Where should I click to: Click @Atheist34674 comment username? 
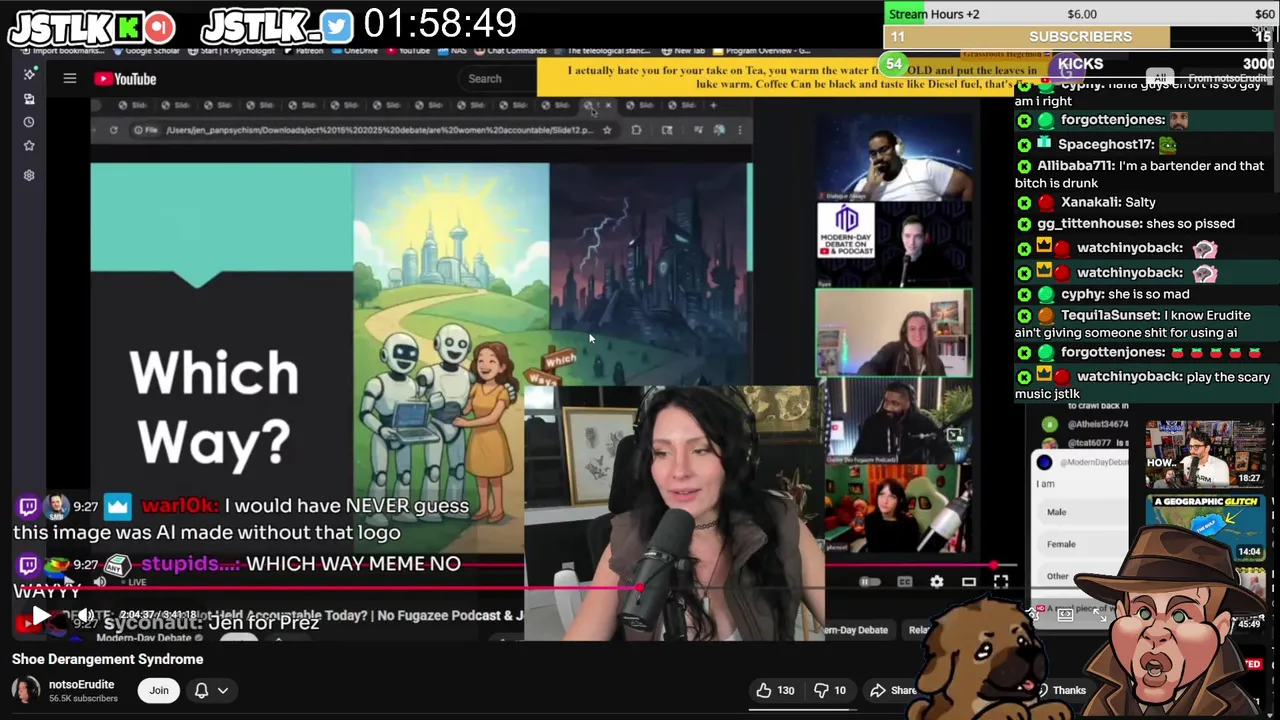click(x=1096, y=424)
